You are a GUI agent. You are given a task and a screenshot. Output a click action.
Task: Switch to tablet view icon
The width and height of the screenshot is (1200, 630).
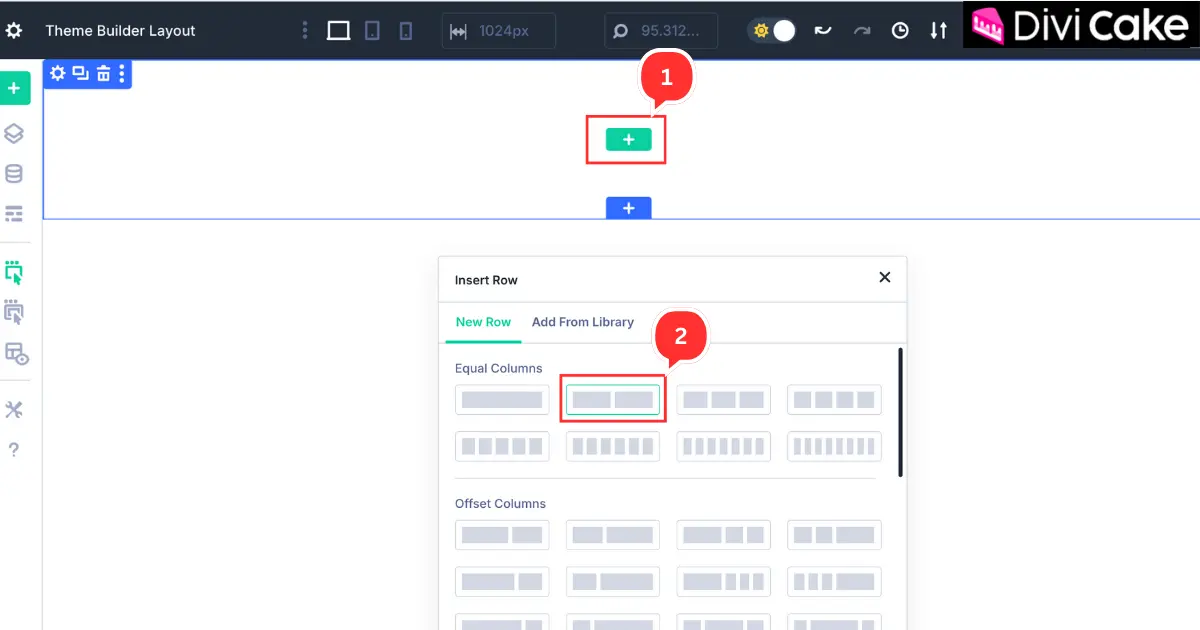372,31
